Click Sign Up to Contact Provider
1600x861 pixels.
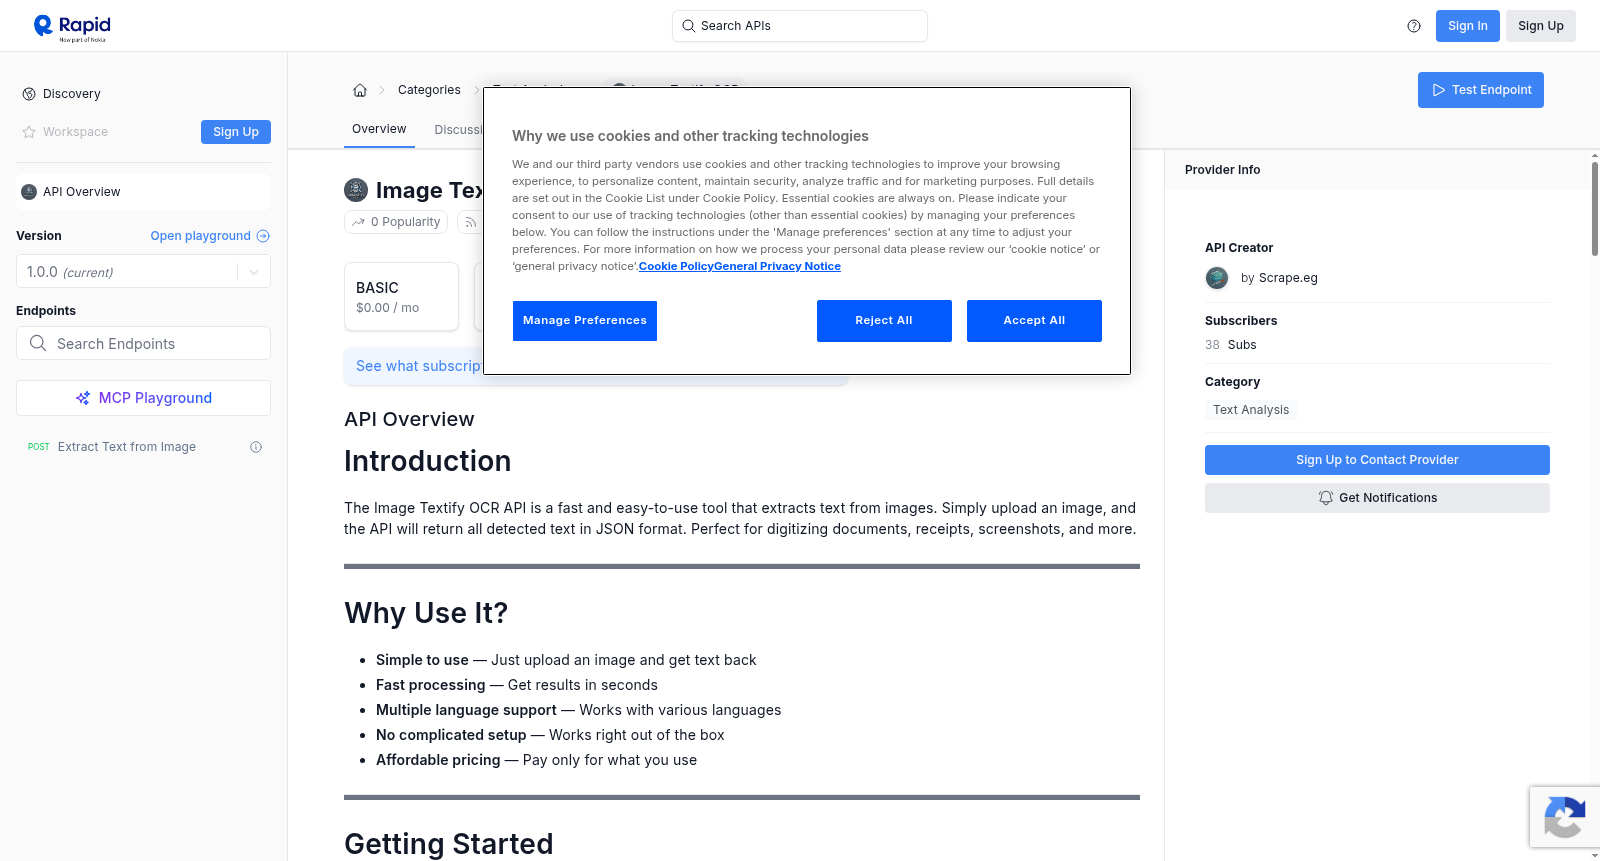1377,460
